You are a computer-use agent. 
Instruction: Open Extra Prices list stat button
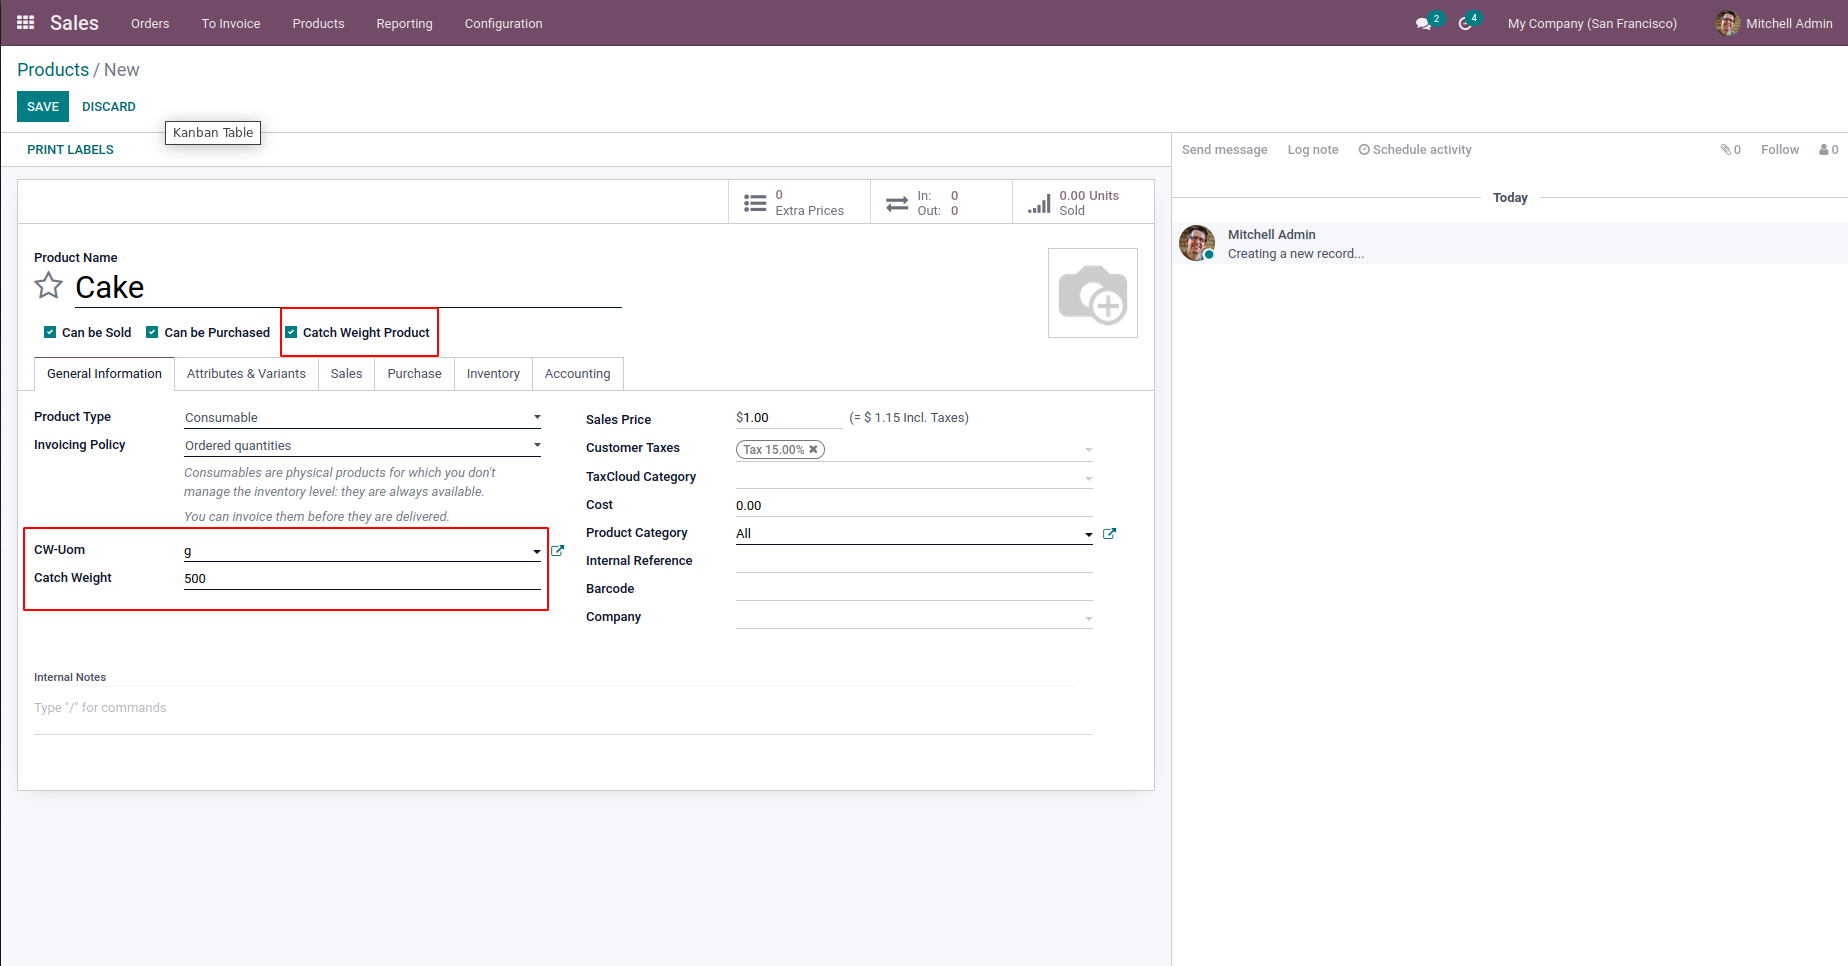tap(799, 203)
